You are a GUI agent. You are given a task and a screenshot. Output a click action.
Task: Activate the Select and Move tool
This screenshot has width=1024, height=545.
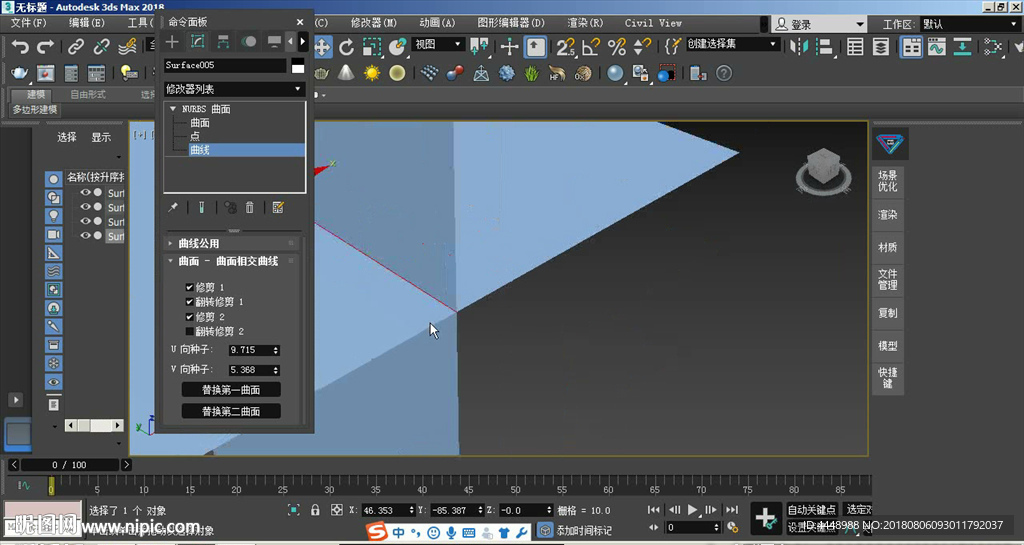[322, 47]
